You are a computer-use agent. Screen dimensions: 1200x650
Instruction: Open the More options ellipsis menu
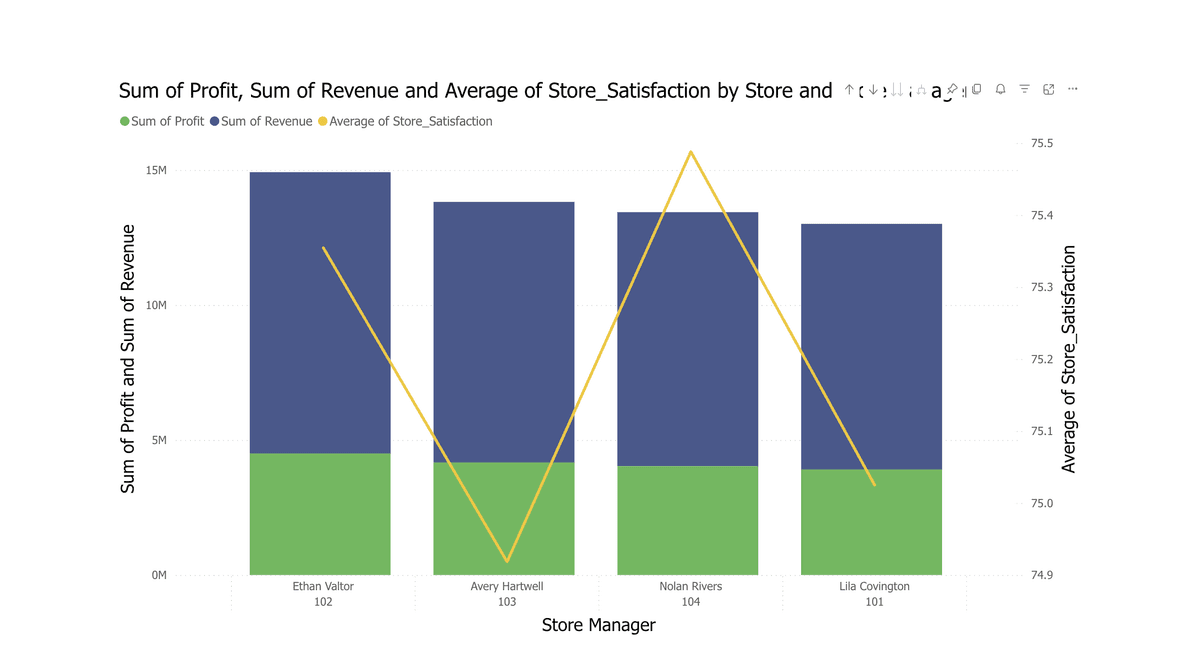pyautogui.click(x=1071, y=89)
